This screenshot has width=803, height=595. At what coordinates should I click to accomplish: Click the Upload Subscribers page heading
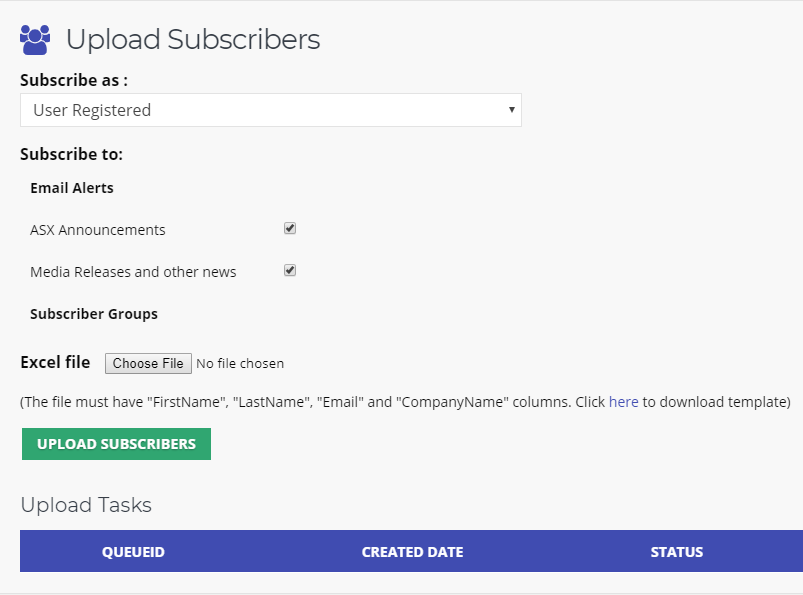(193, 39)
